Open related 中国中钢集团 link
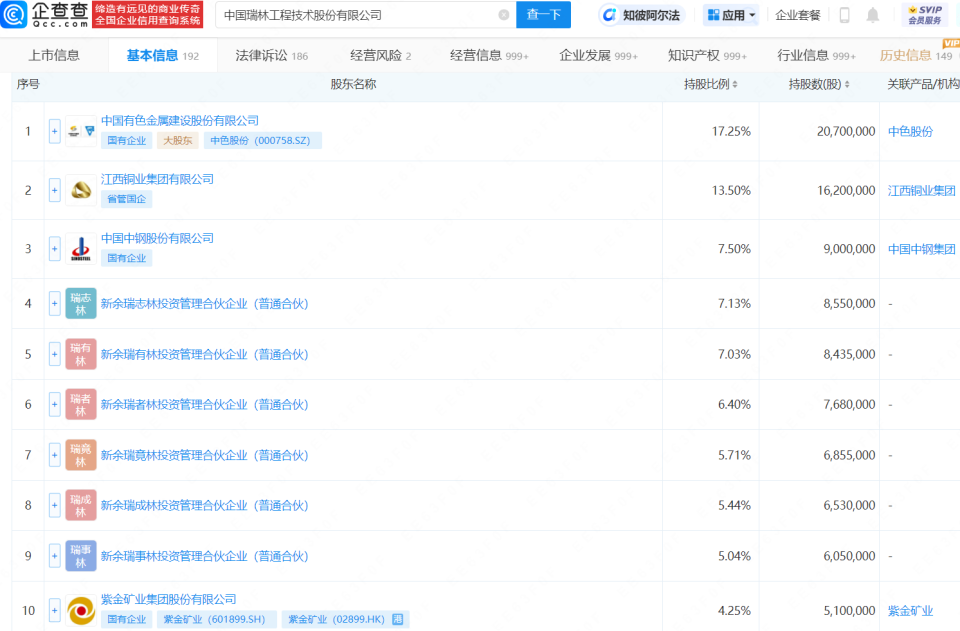The width and height of the screenshot is (960, 631). pyautogui.click(x=921, y=249)
